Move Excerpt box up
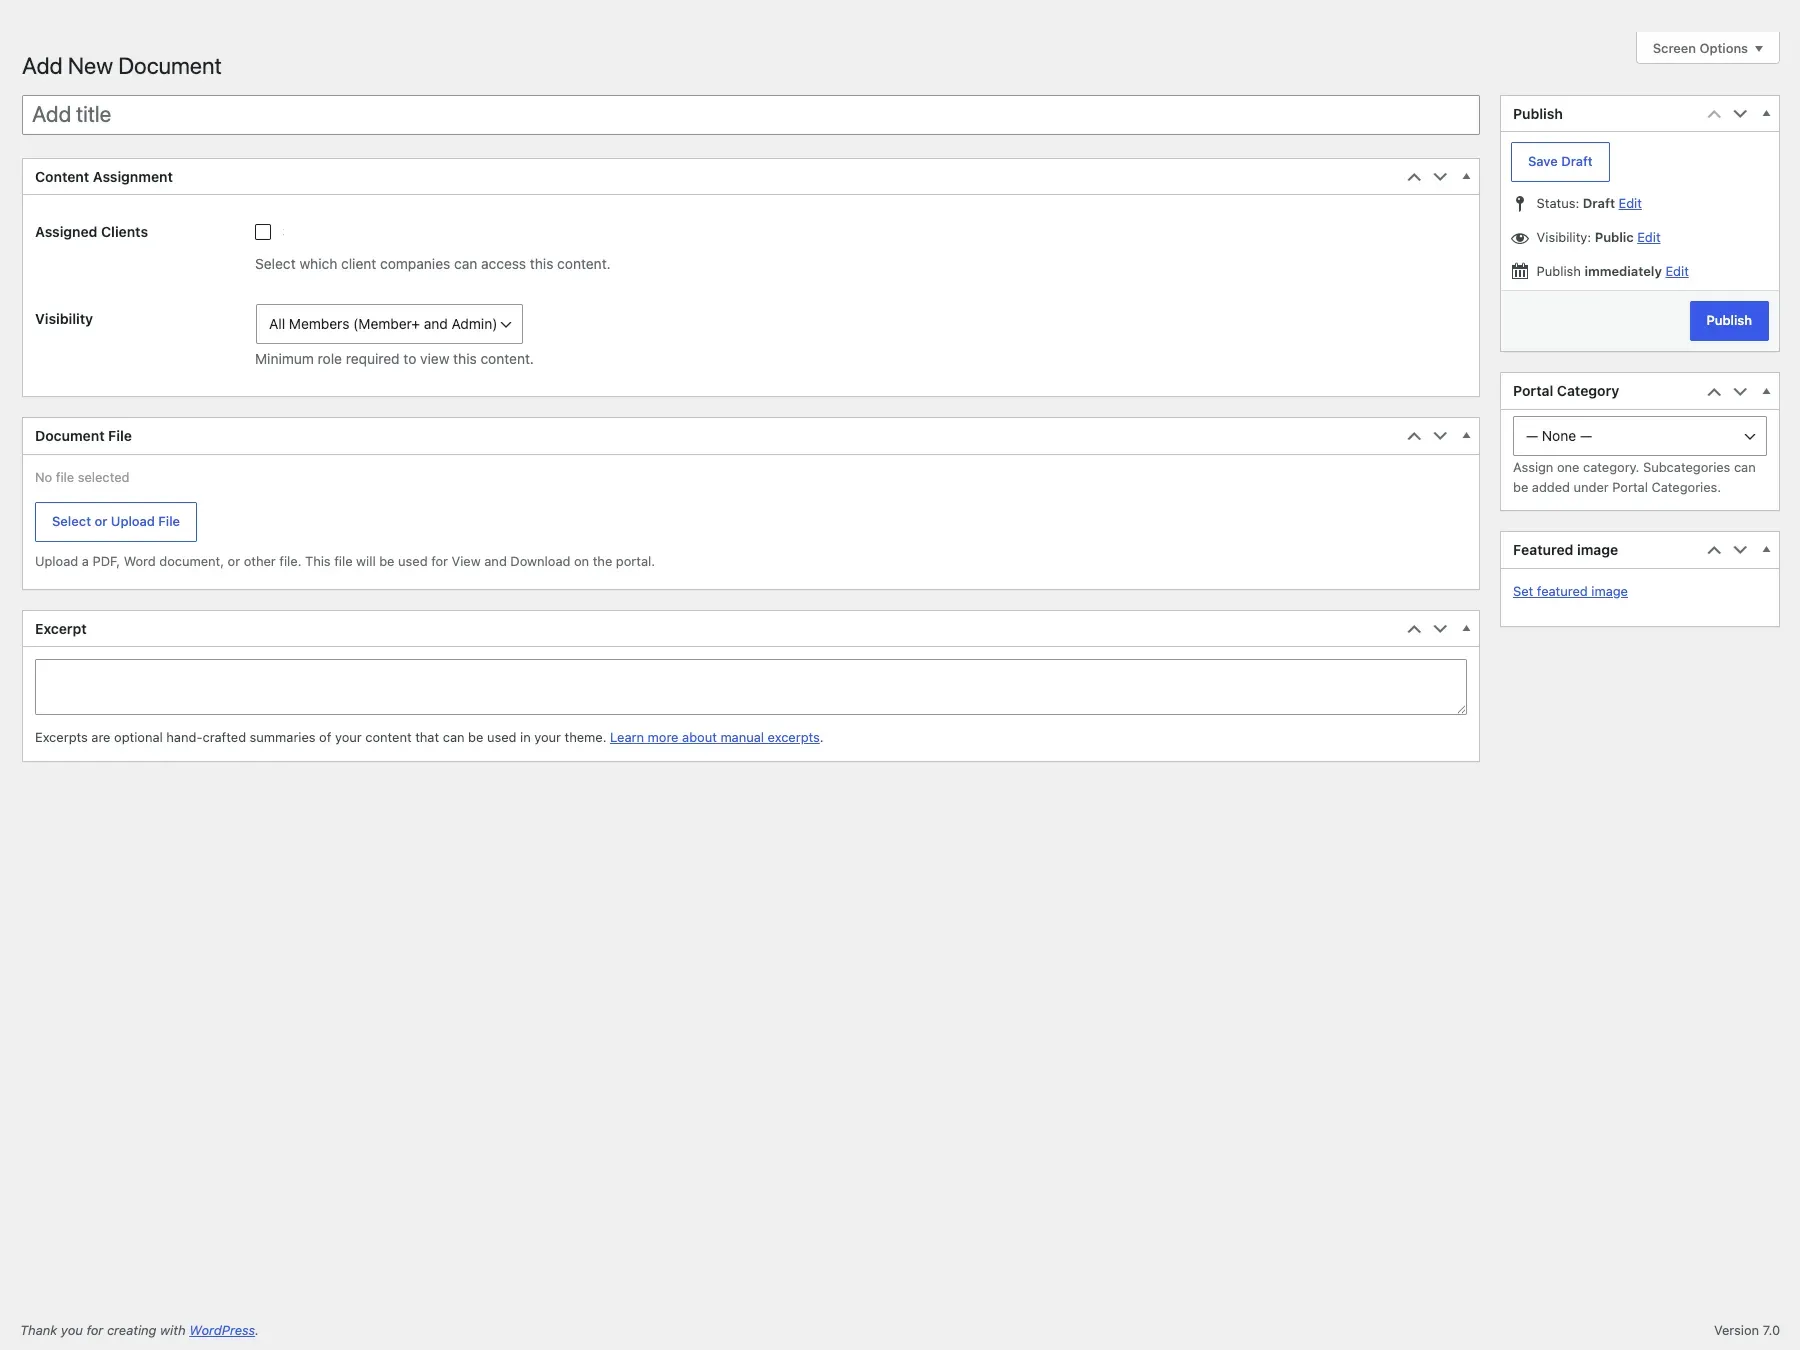This screenshot has width=1800, height=1350. 1414,629
